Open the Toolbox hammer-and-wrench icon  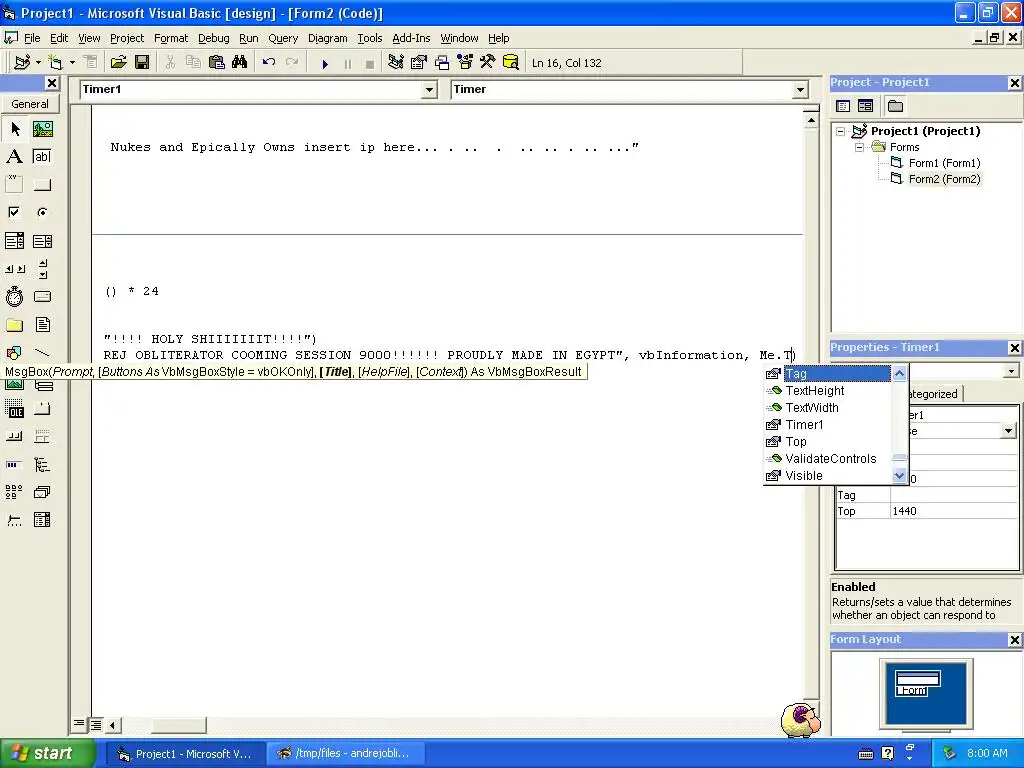click(x=488, y=63)
